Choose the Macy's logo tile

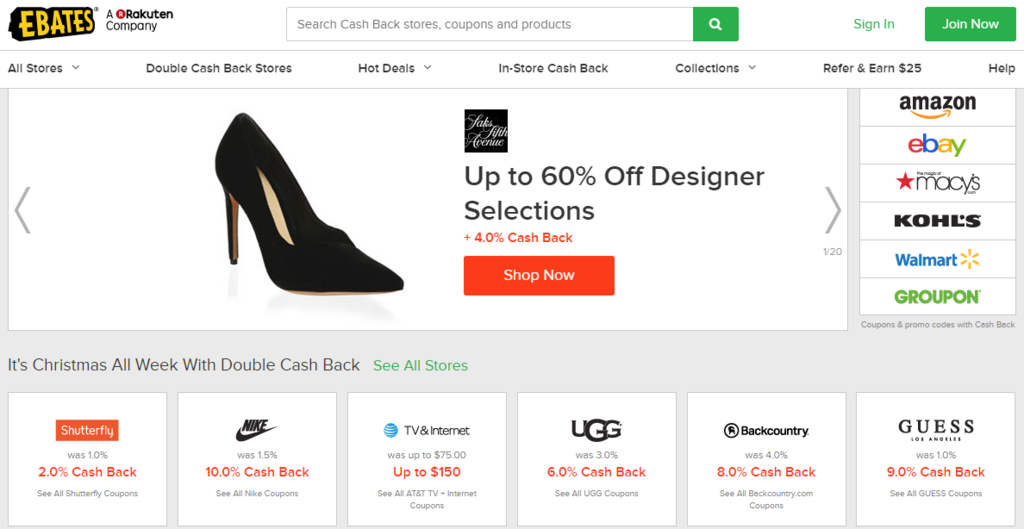tap(937, 183)
